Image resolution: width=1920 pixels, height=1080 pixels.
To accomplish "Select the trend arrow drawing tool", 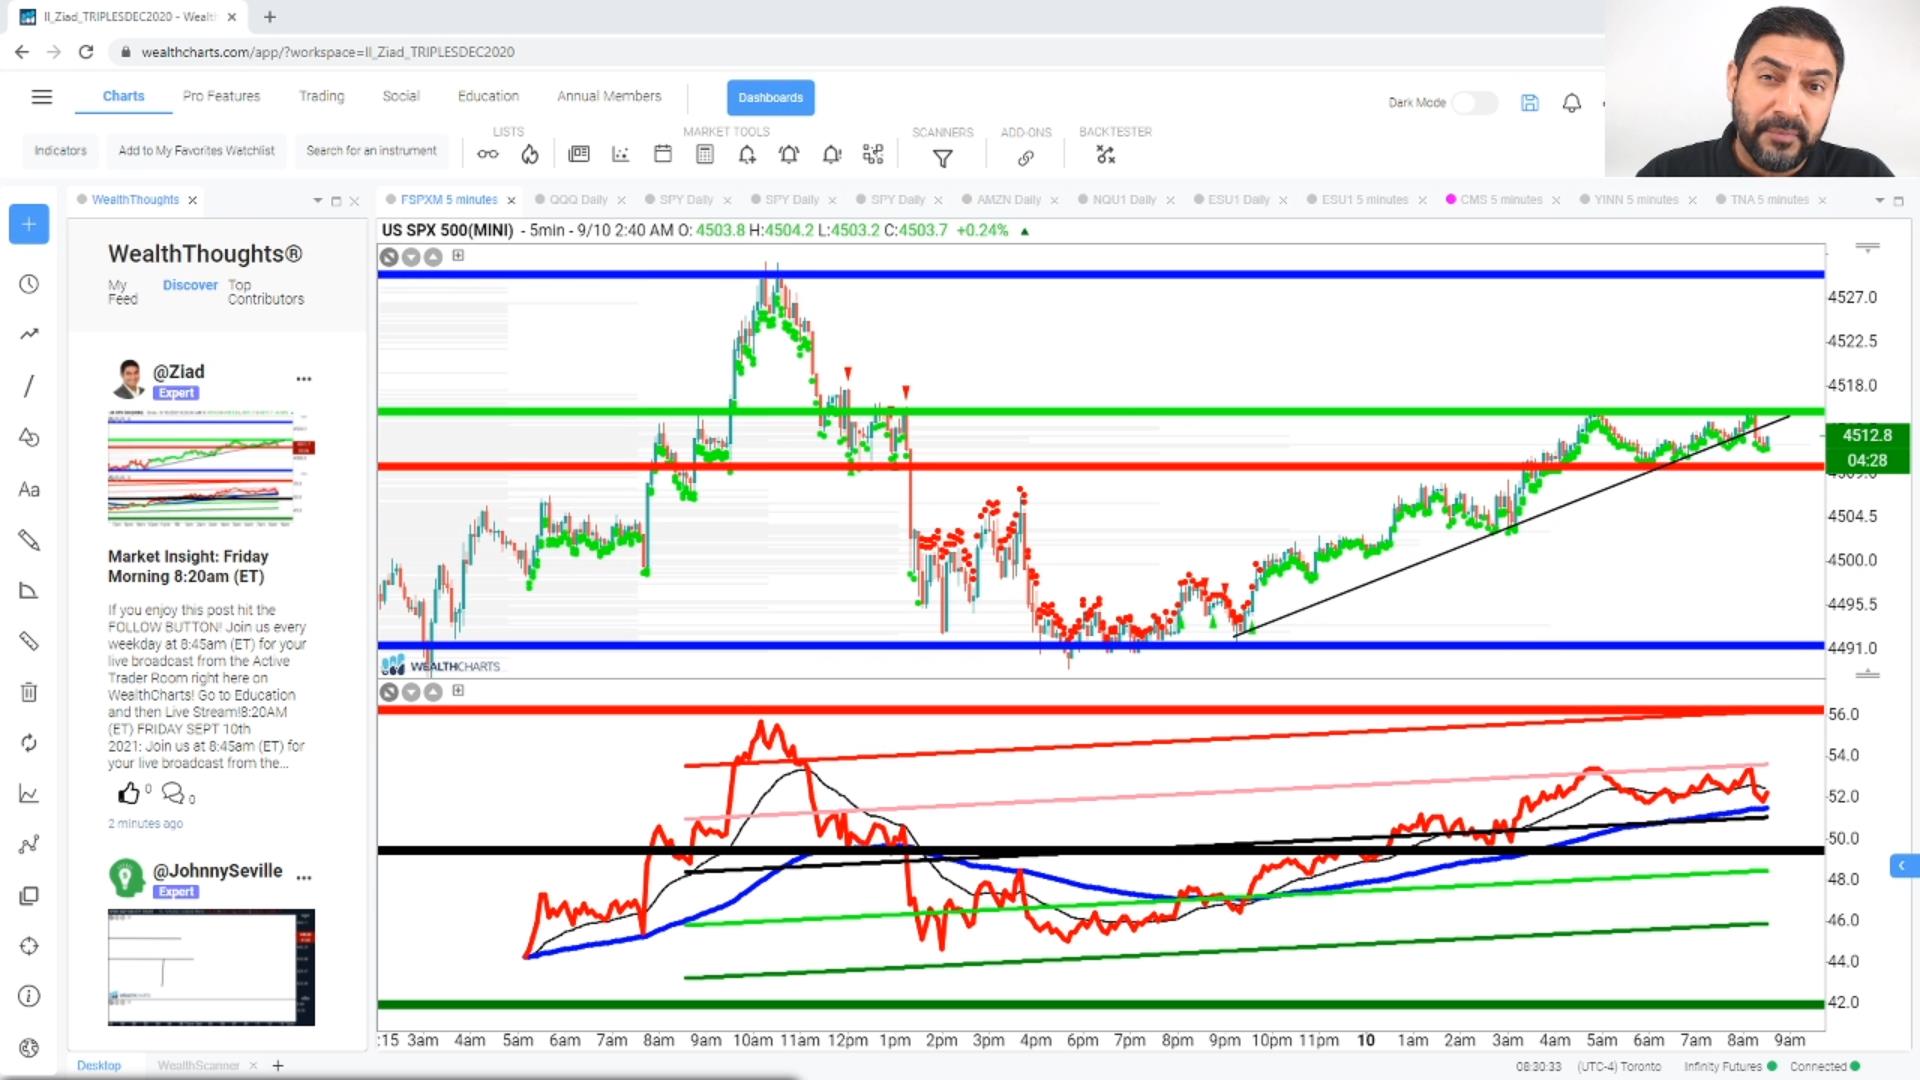I will 29,334.
